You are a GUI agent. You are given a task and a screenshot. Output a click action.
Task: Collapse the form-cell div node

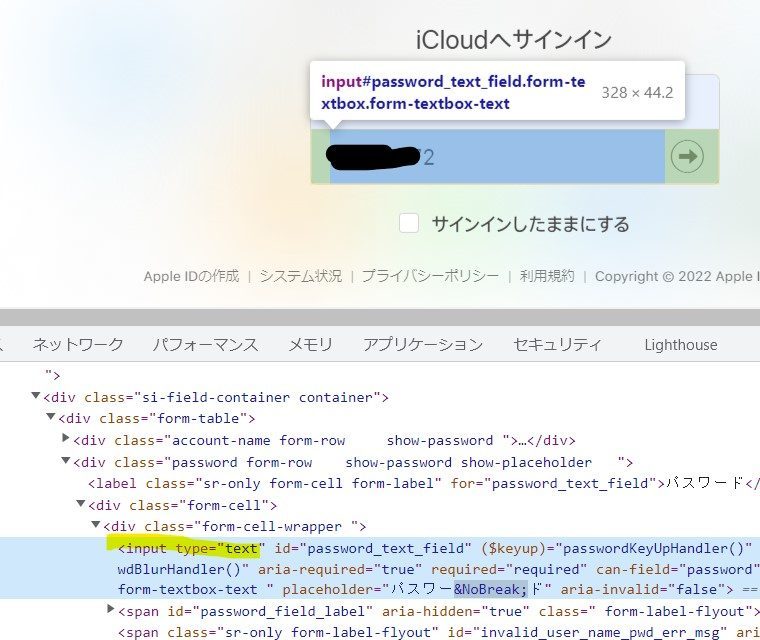coord(81,504)
